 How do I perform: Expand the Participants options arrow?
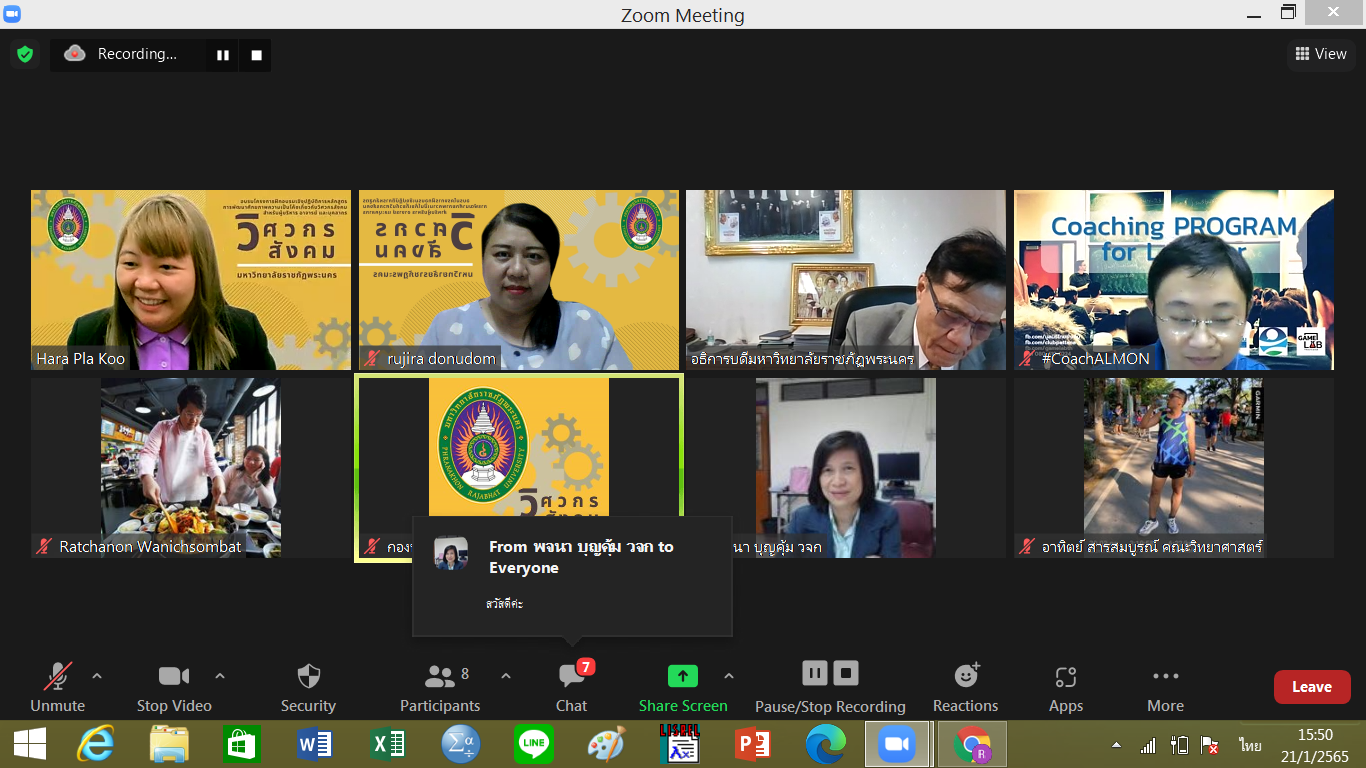pos(506,677)
